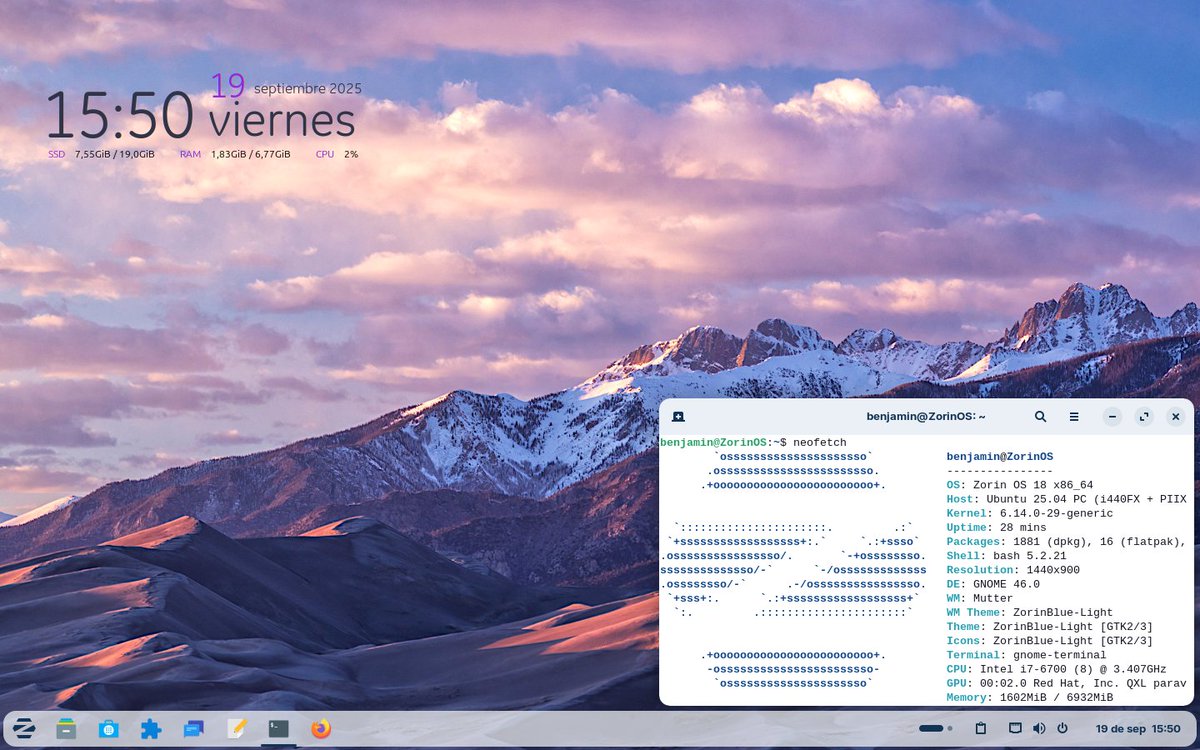
Task: Open the Software store taskbar icon
Action: pos(108,728)
